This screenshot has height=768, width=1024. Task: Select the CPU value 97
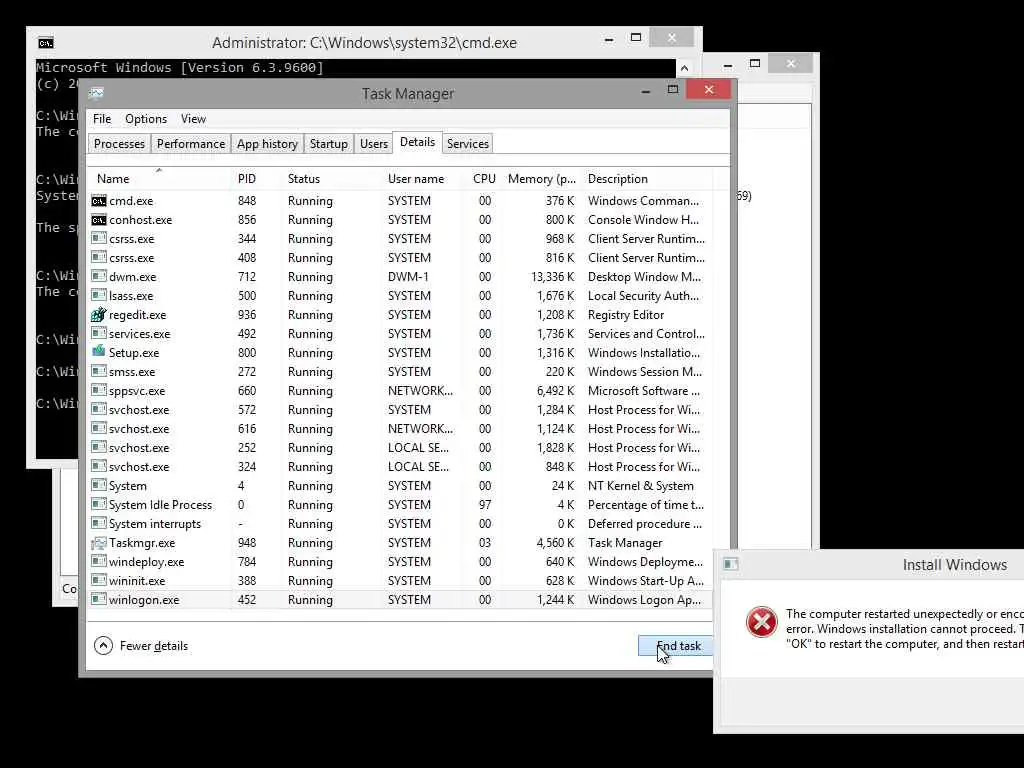[485, 505]
